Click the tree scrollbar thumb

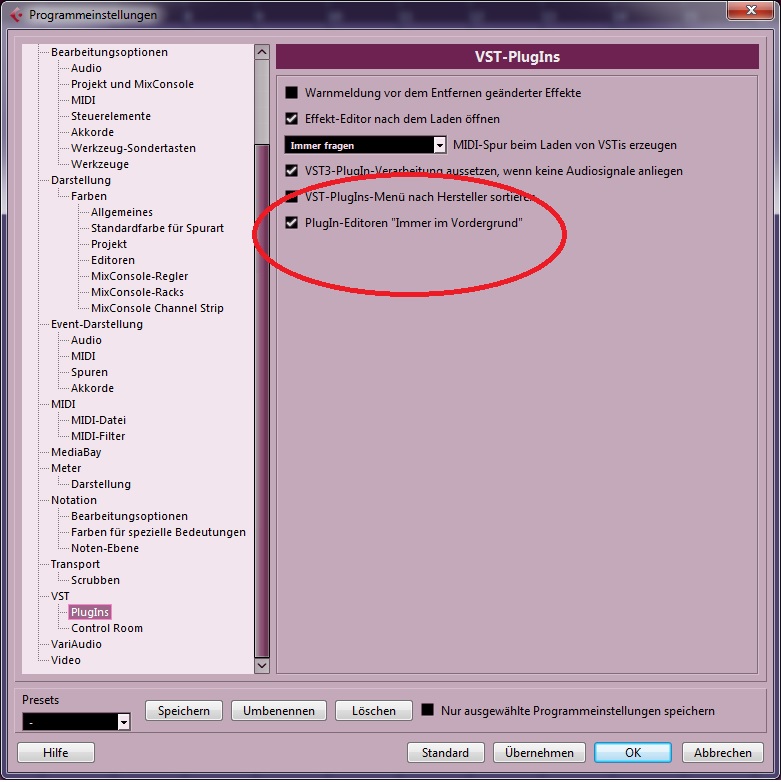tap(262, 400)
